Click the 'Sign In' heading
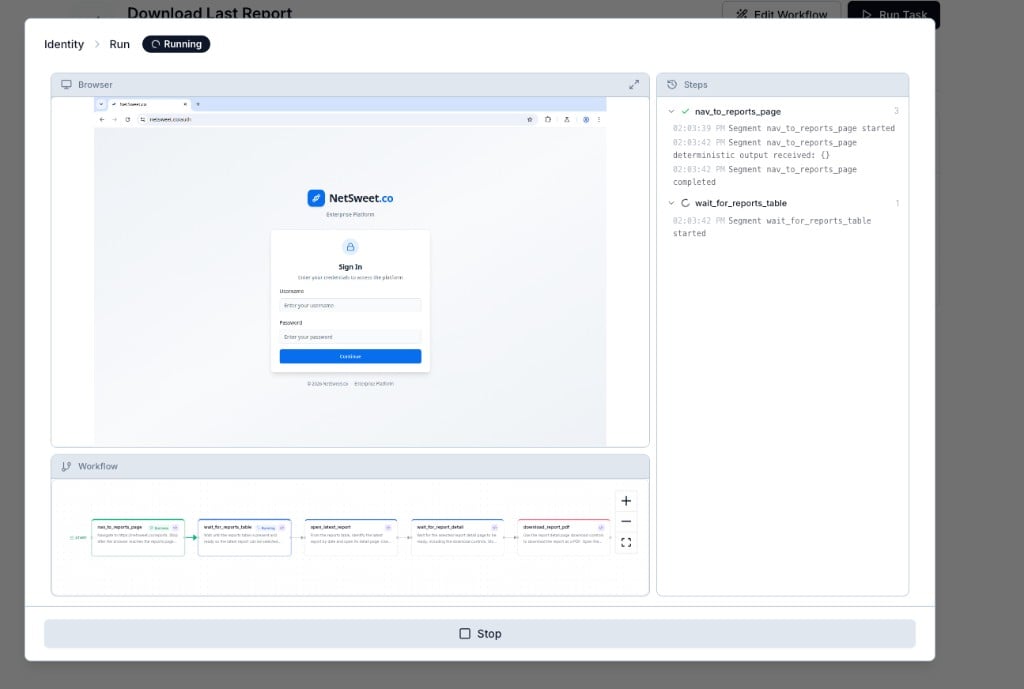Viewport: 1024px width, 689px height. 351,267
